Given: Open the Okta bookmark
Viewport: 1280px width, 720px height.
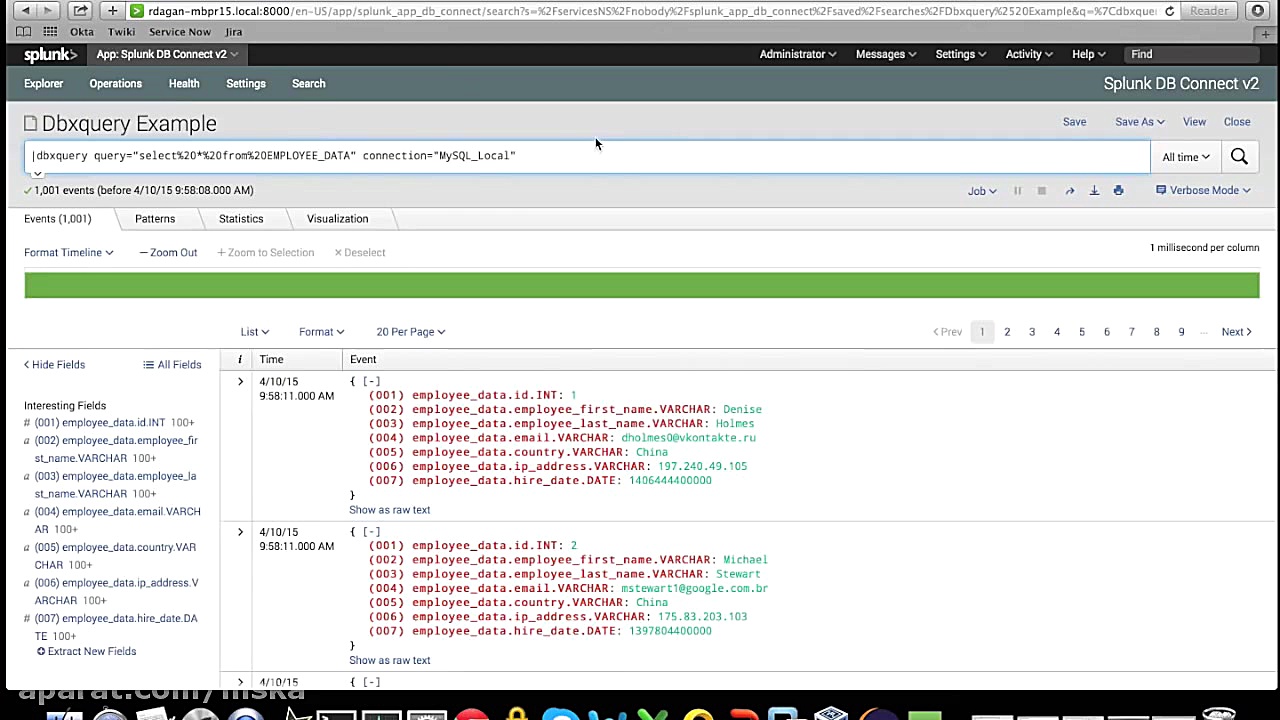Looking at the screenshot, I should tap(82, 32).
